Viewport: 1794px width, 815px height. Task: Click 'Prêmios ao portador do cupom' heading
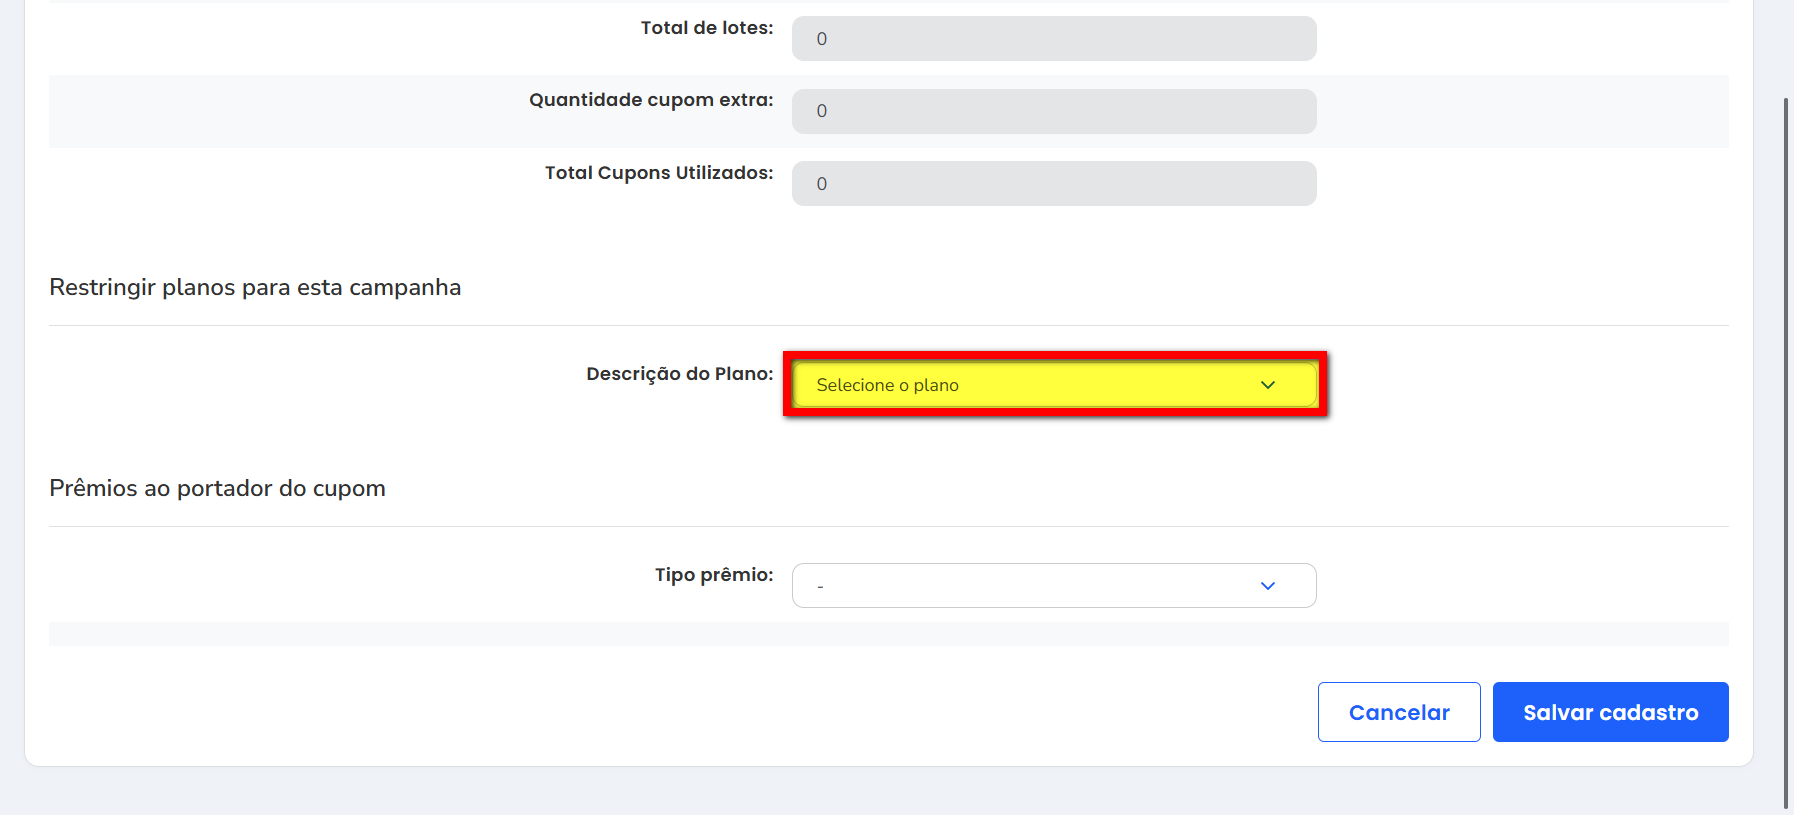point(217,489)
